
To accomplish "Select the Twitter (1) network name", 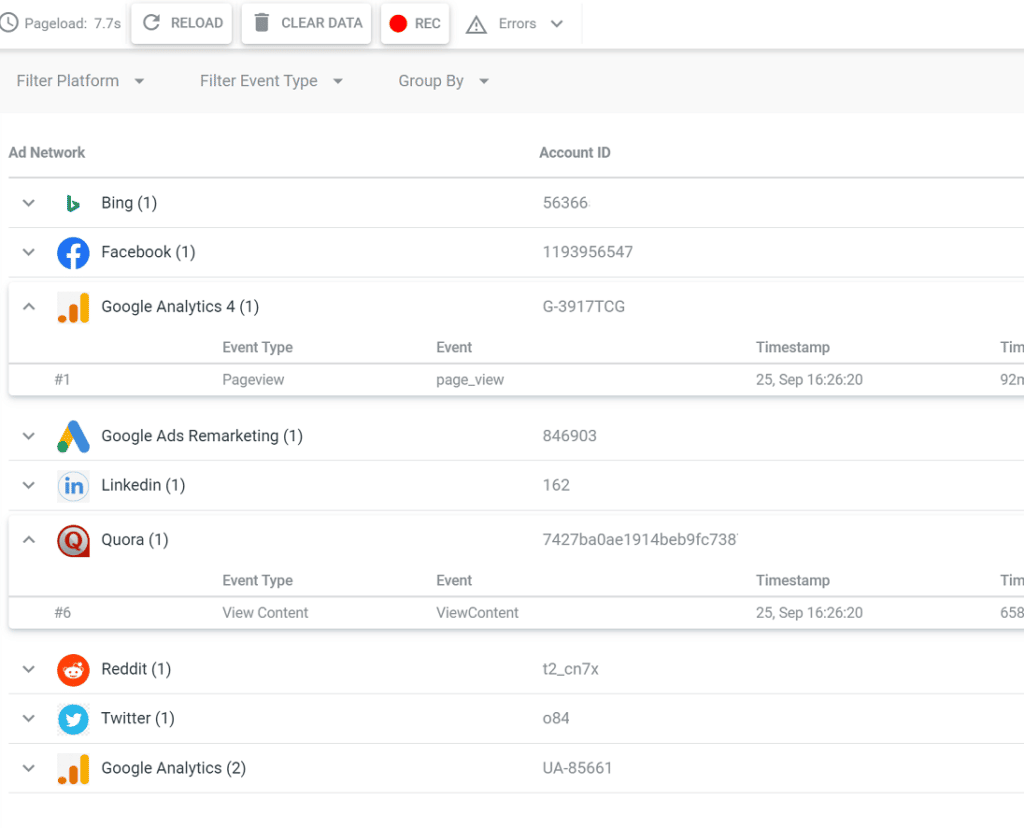I will (x=138, y=718).
